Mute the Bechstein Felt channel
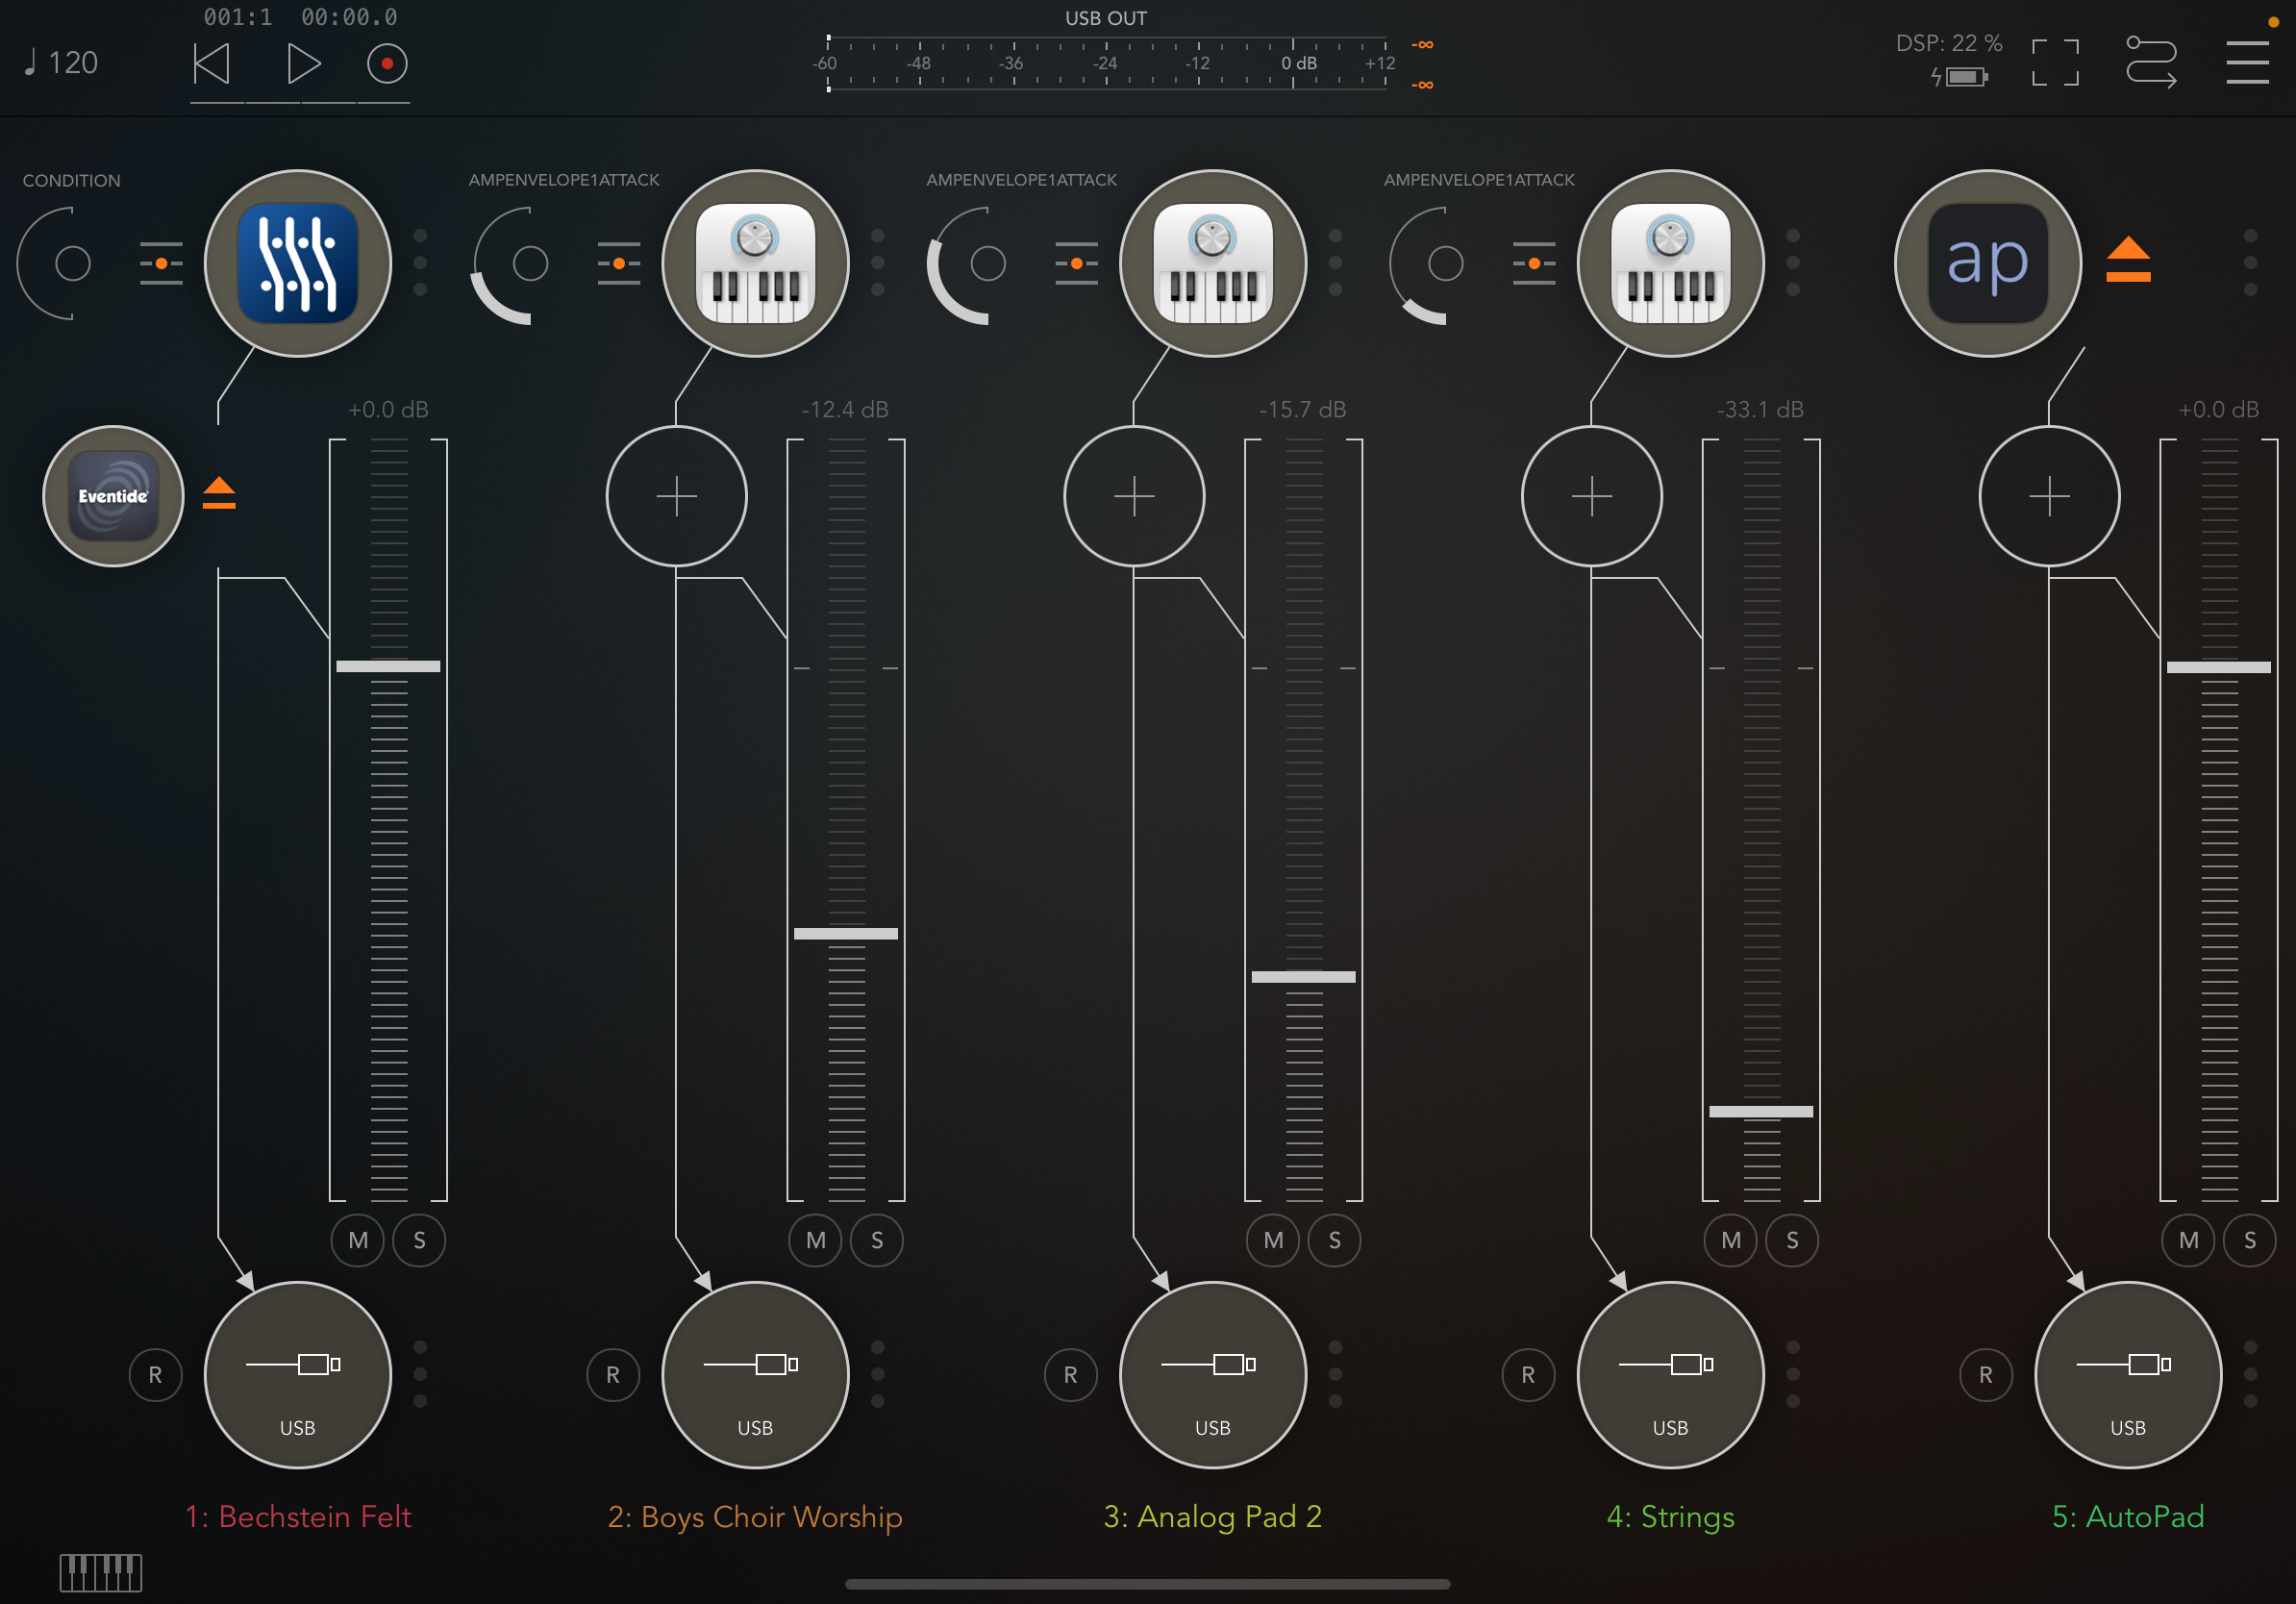The image size is (2296, 1604). click(x=358, y=1240)
